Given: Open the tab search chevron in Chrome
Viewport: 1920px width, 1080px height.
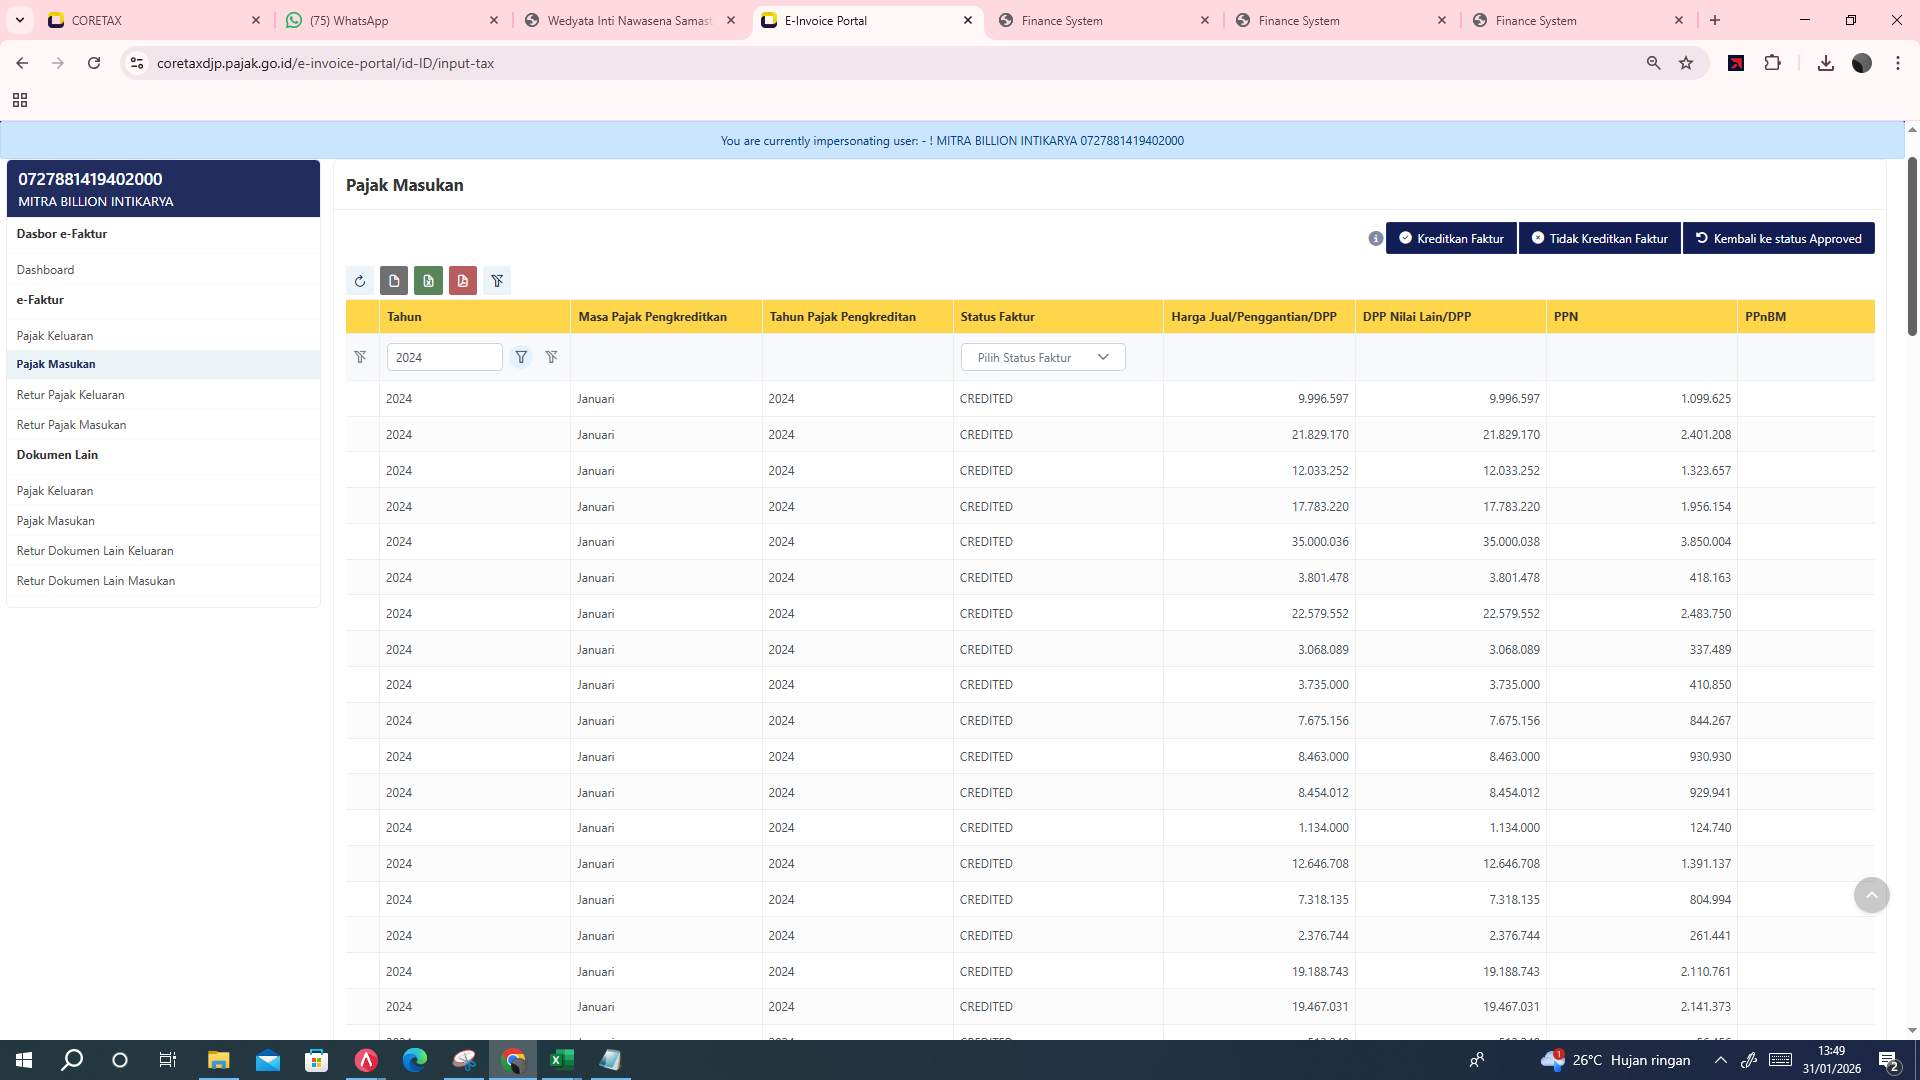Looking at the screenshot, I should (19, 20).
